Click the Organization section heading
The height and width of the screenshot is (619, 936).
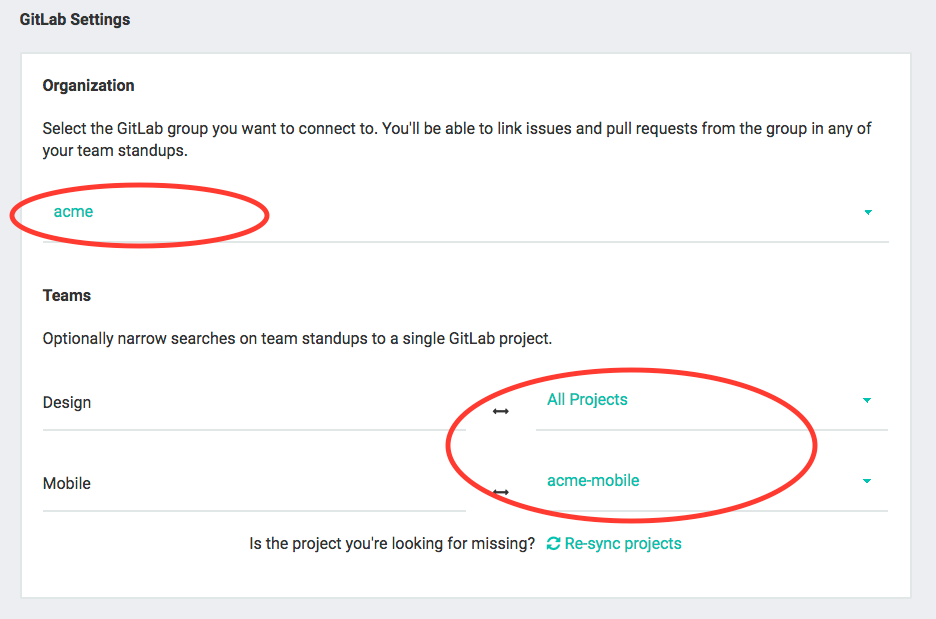[x=88, y=85]
